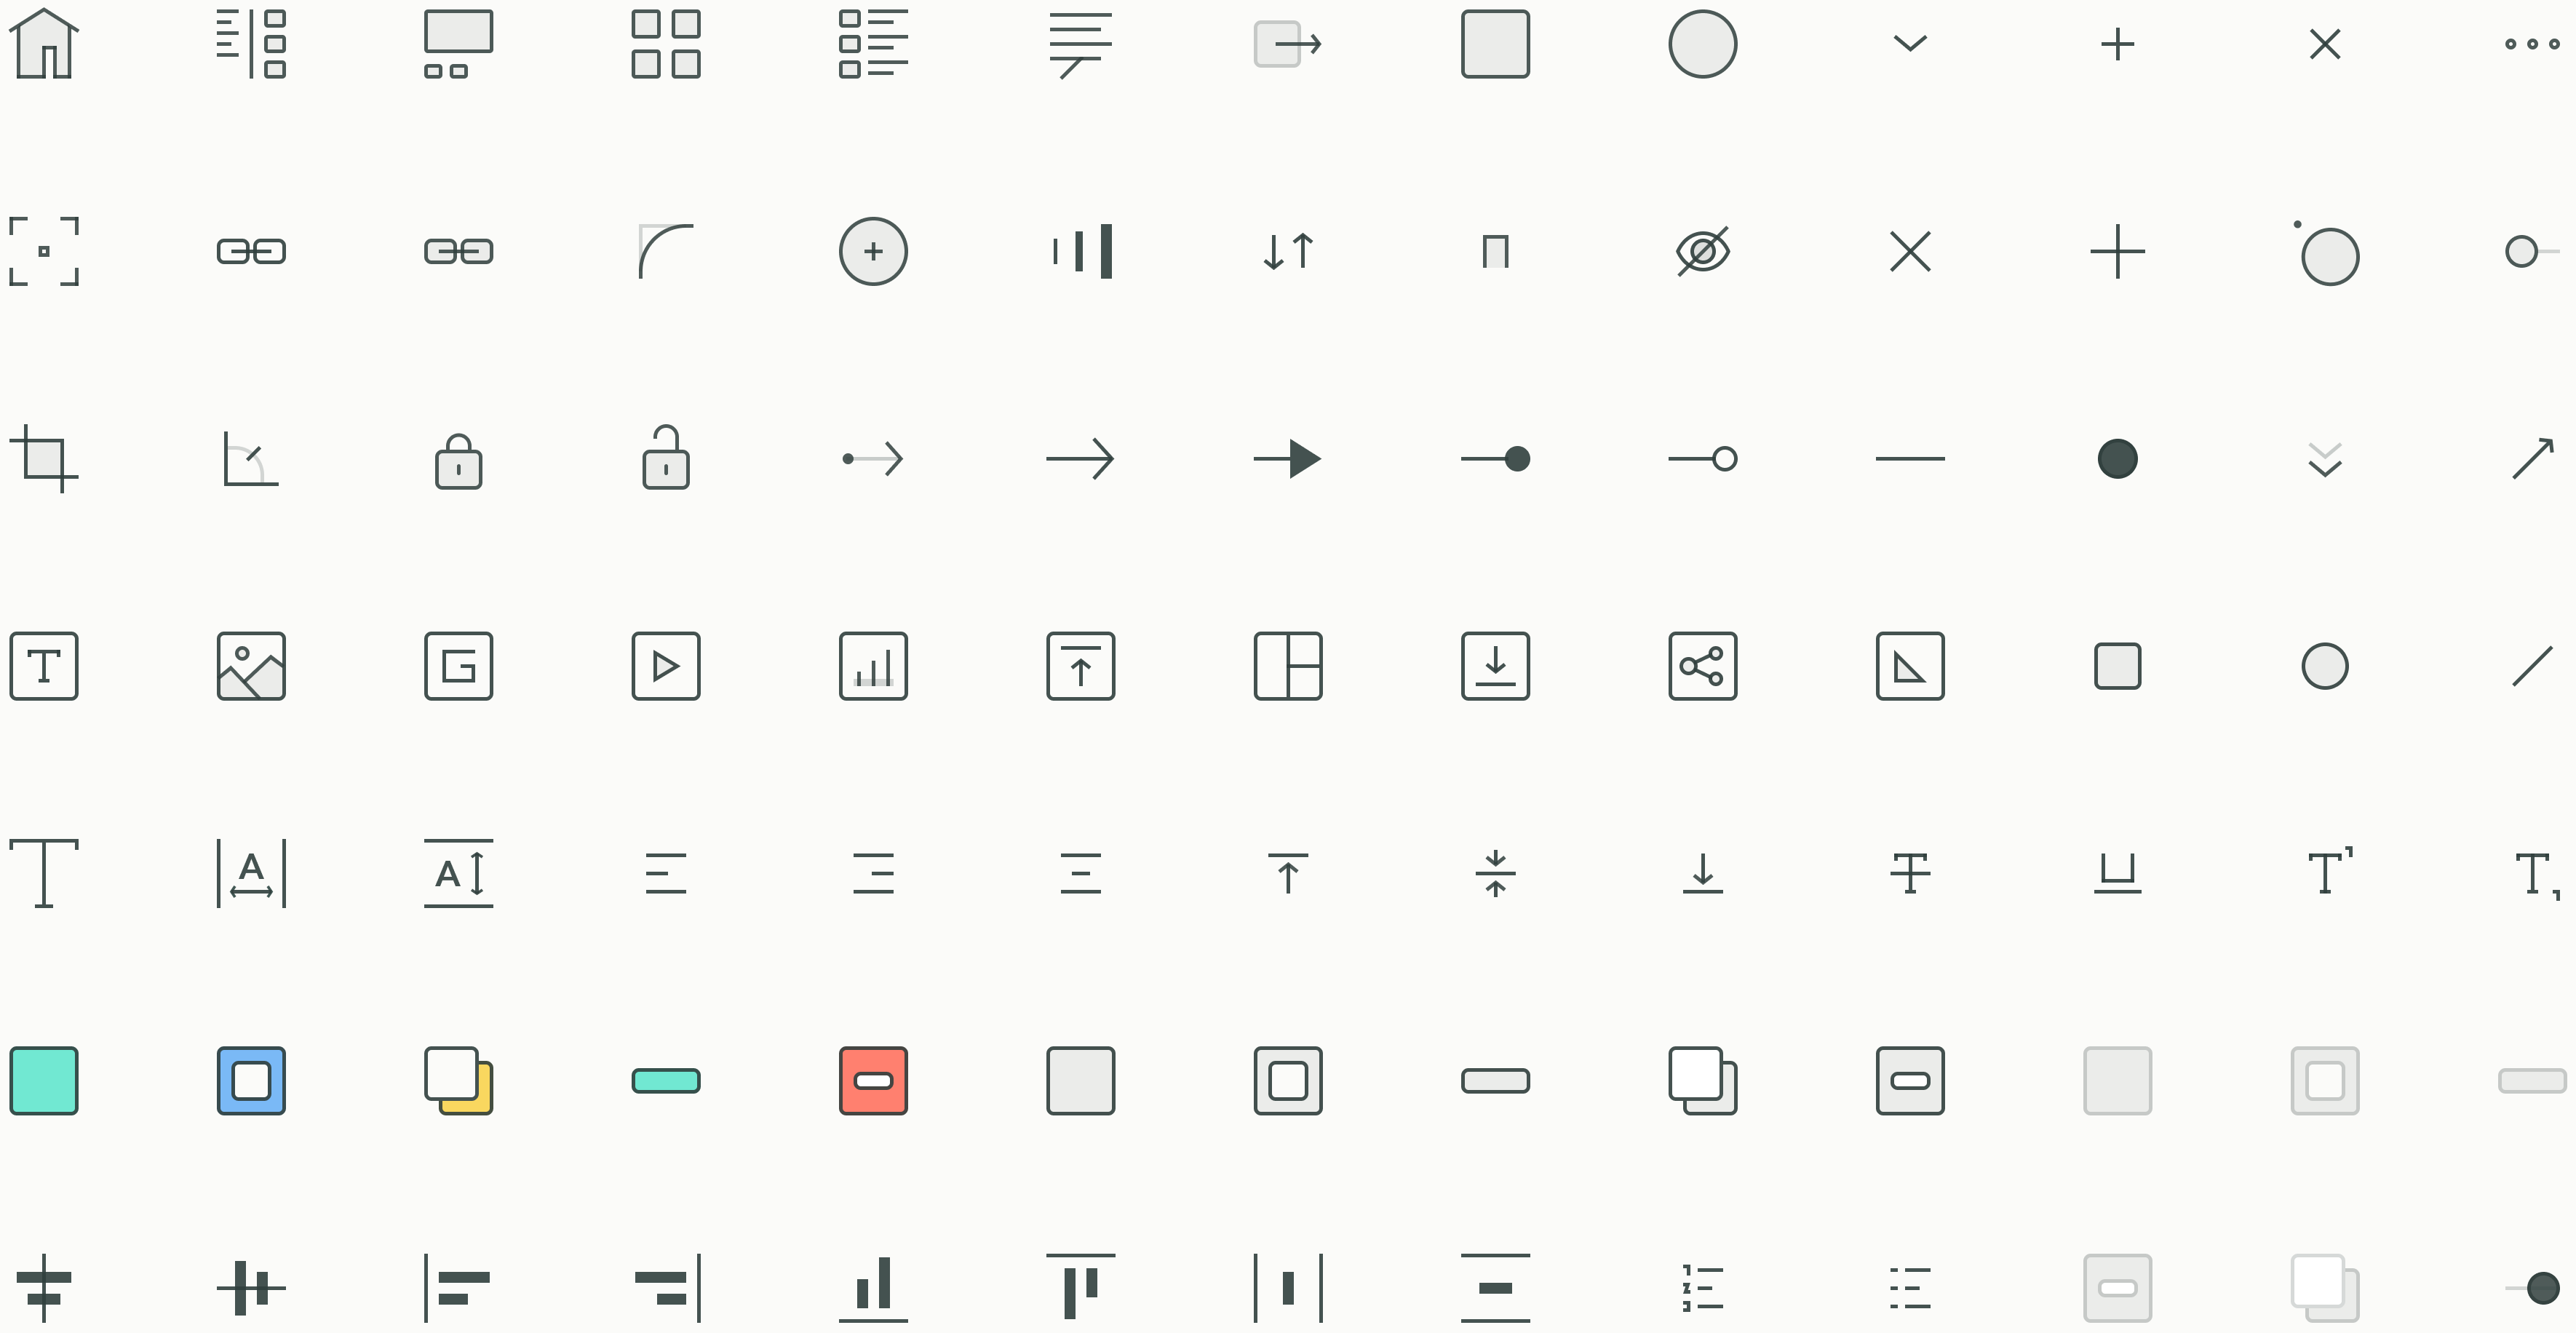Click the strikethrough text icon

tap(1910, 873)
